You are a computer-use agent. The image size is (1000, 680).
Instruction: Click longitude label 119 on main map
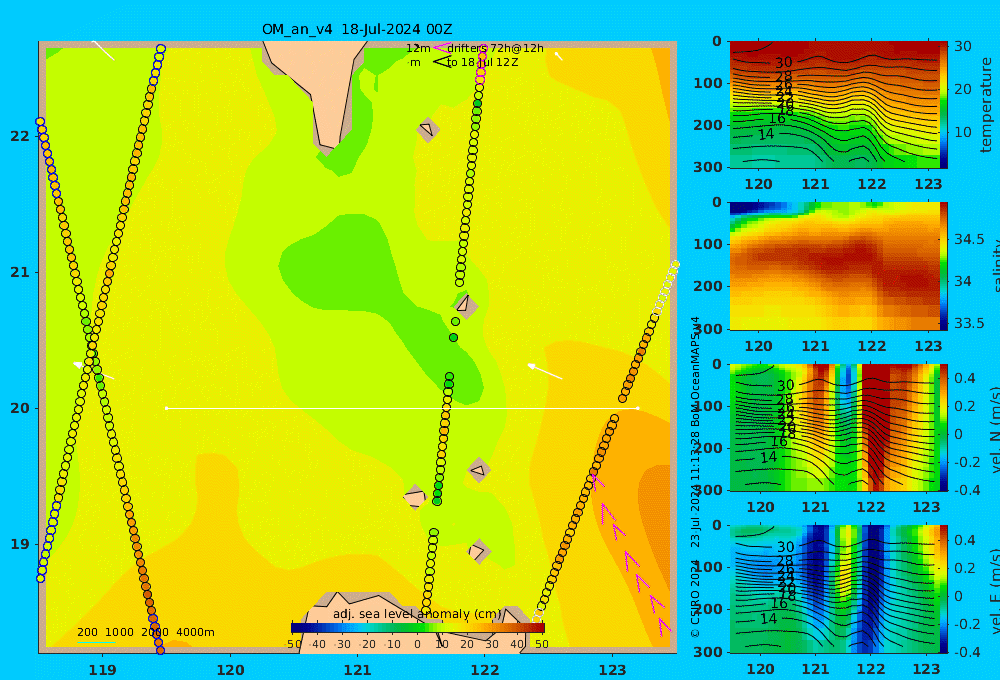tap(102, 670)
